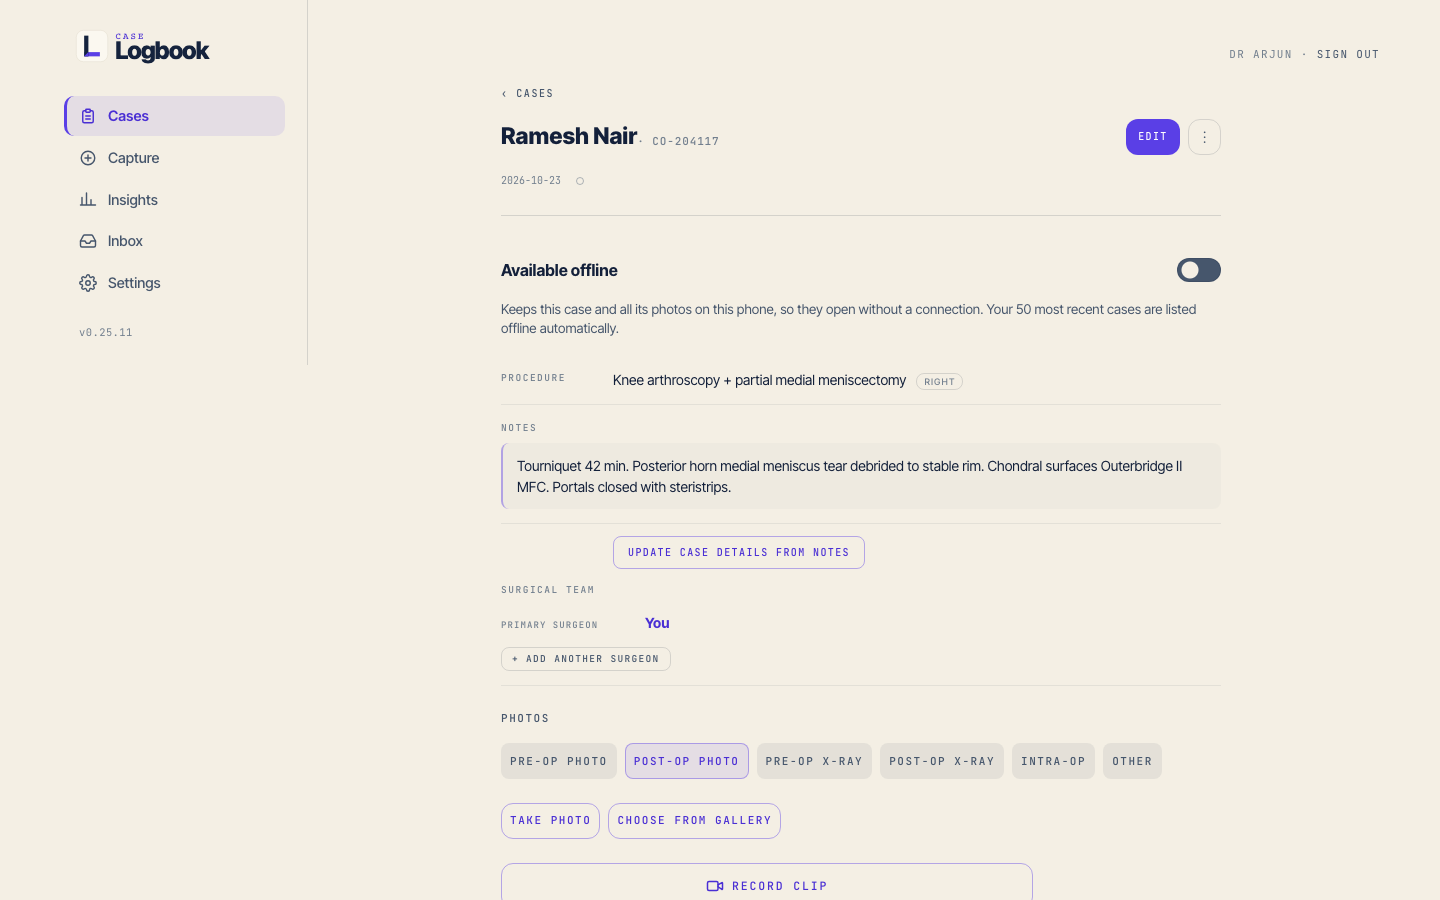Viewport: 1440px width, 900px height.
Task: Select the Post-Op Photo category chip
Action: click(687, 761)
